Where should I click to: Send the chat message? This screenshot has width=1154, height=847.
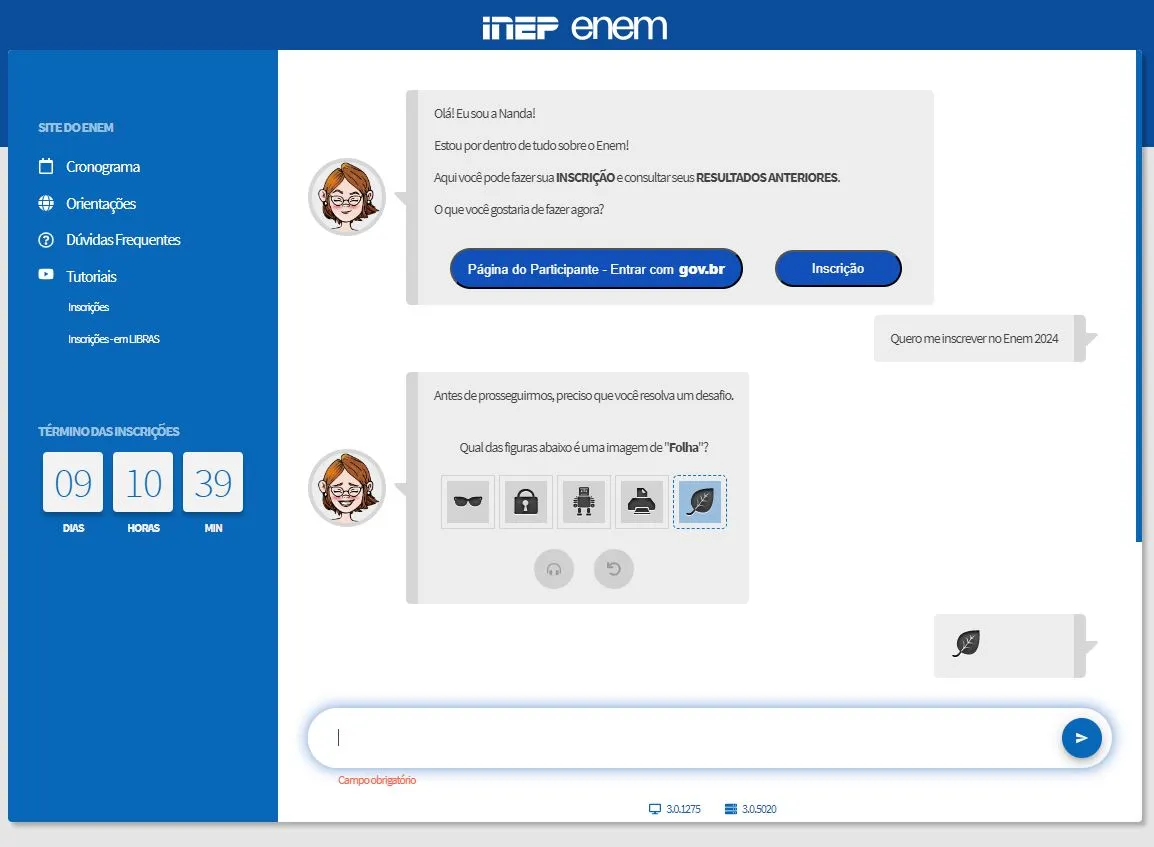1081,738
